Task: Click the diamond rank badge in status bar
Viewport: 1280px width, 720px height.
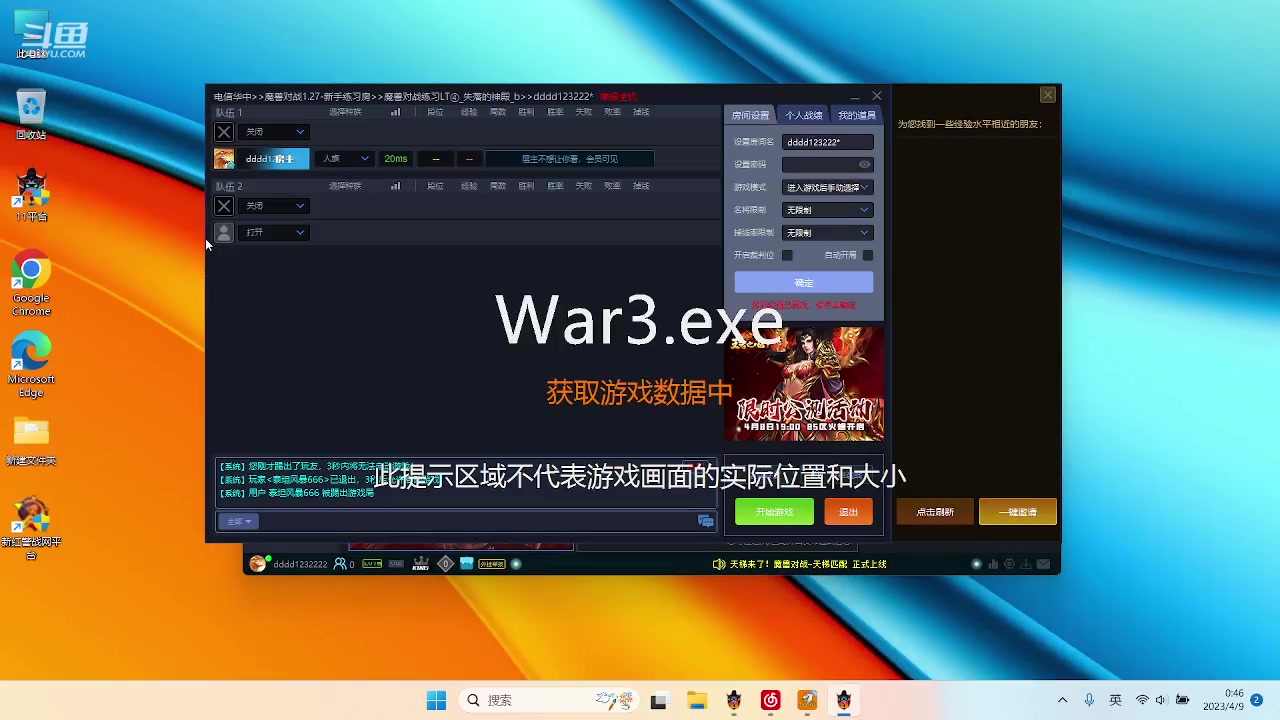Action: 446,564
